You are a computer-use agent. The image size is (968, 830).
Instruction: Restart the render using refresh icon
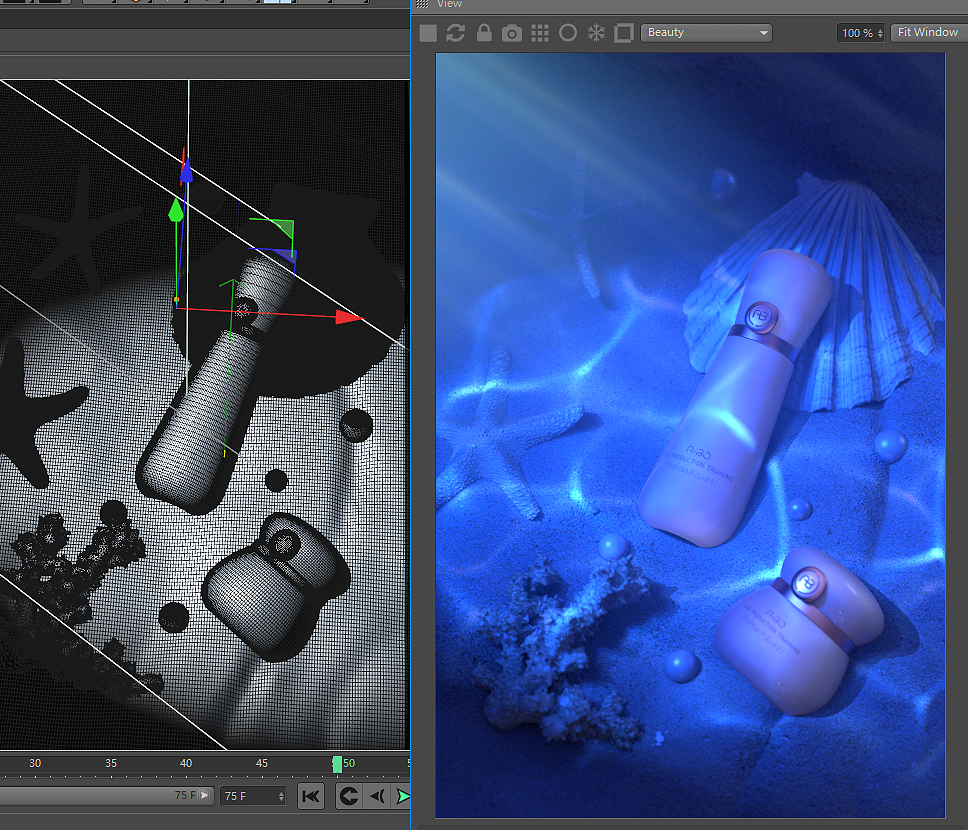[455, 32]
